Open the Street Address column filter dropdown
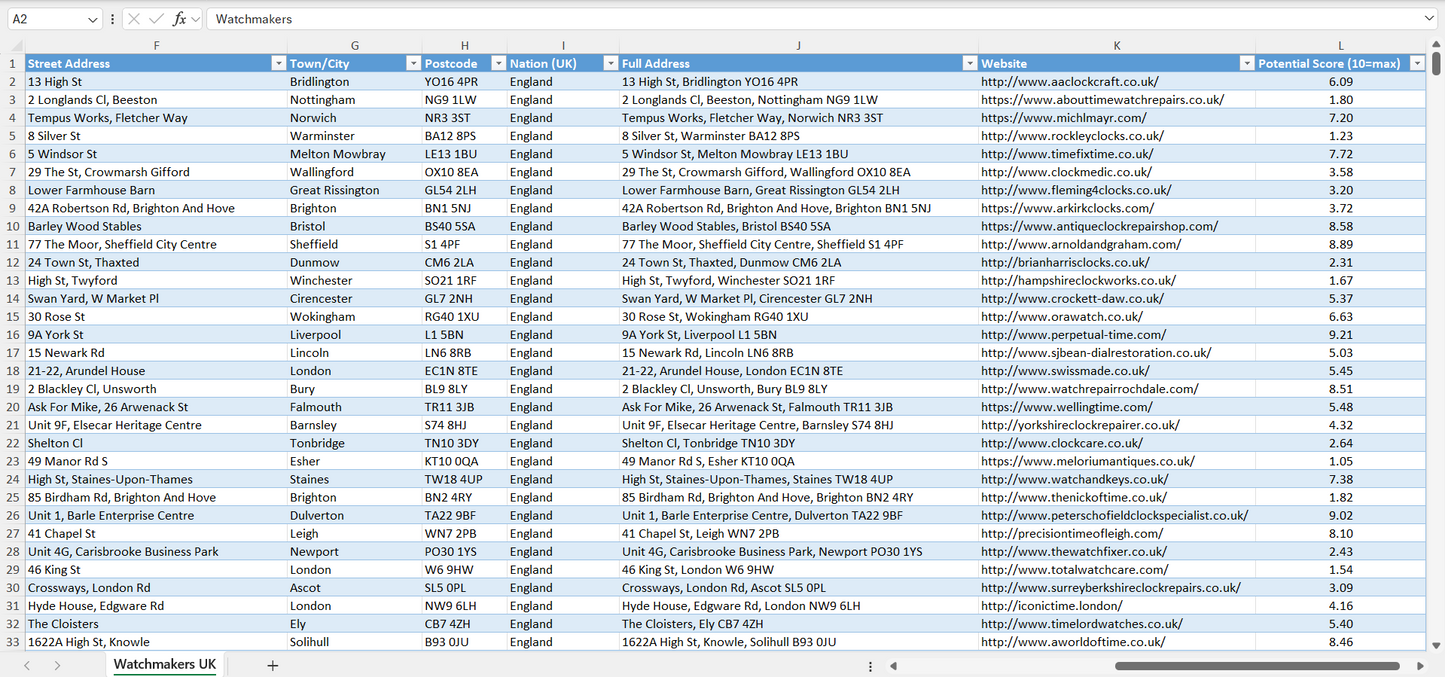 click(x=279, y=63)
